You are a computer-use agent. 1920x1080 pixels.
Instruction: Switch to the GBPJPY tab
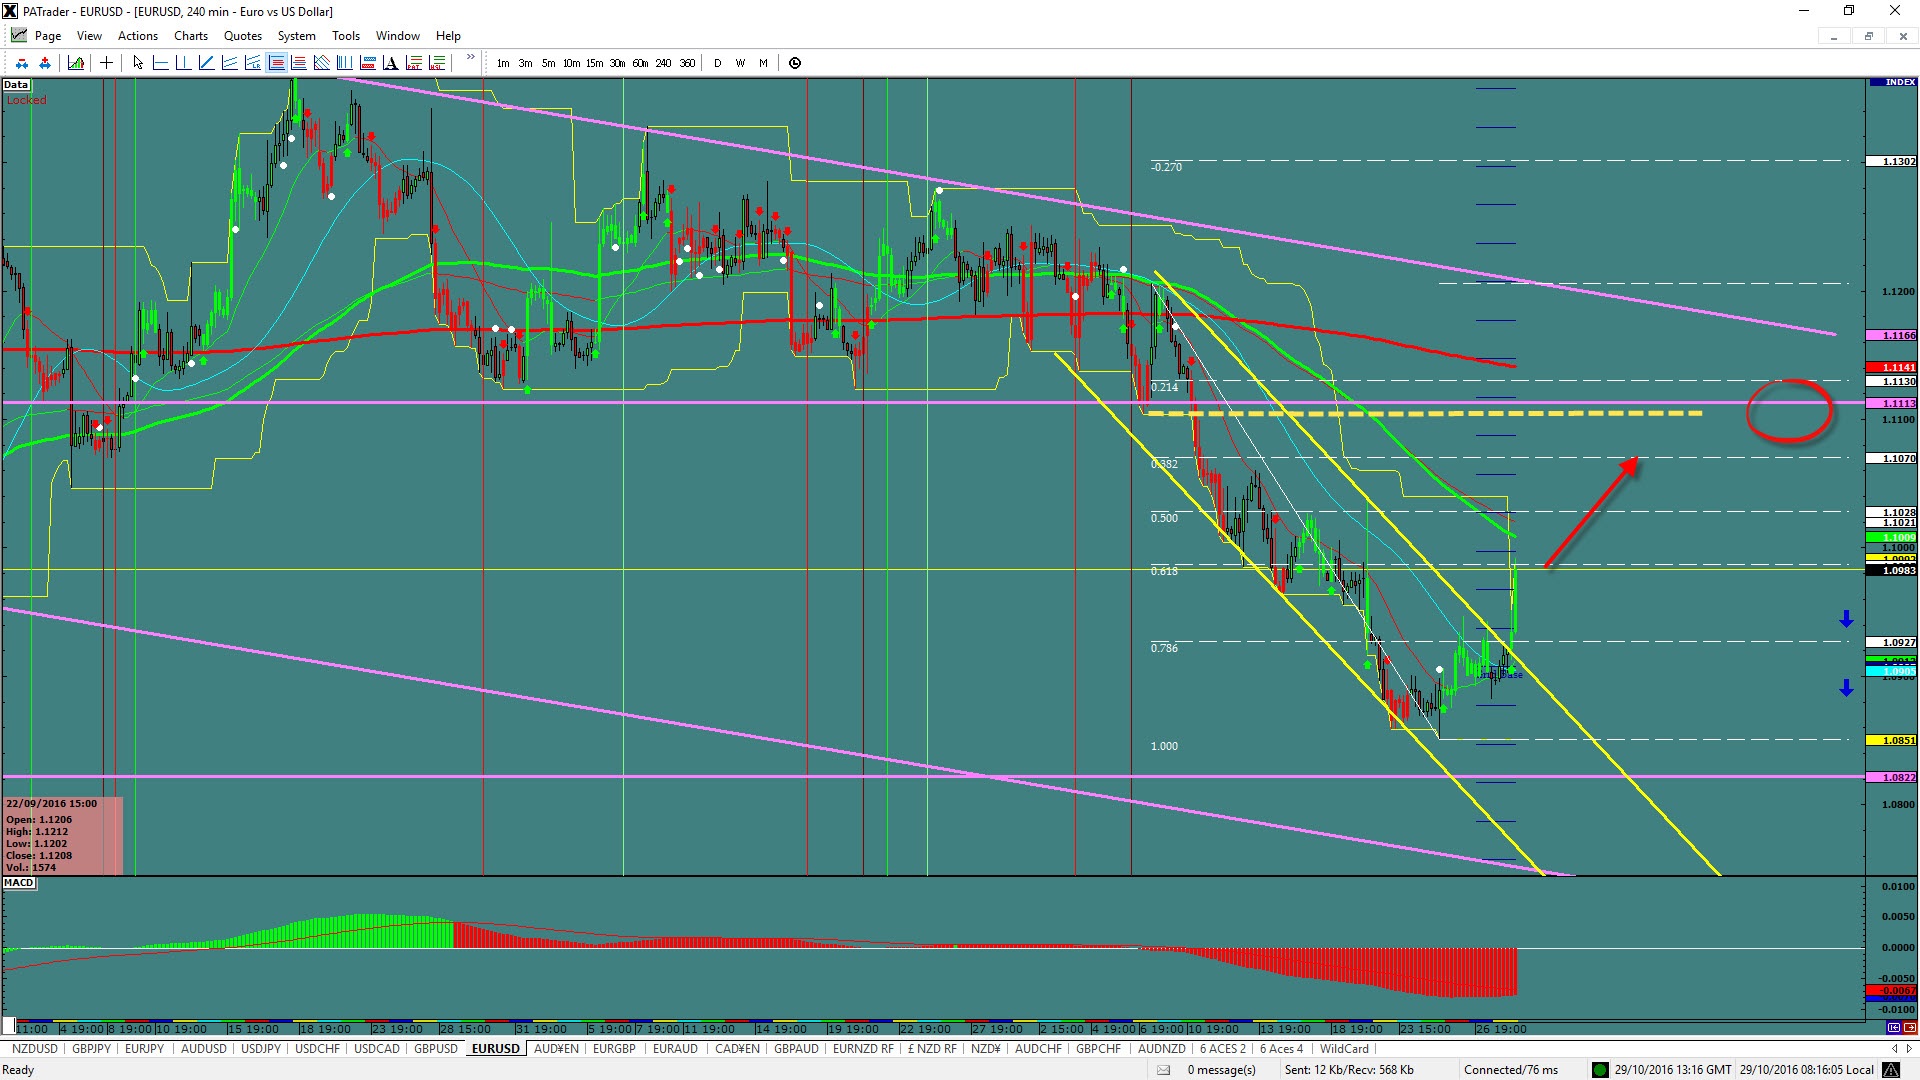click(92, 1048)
